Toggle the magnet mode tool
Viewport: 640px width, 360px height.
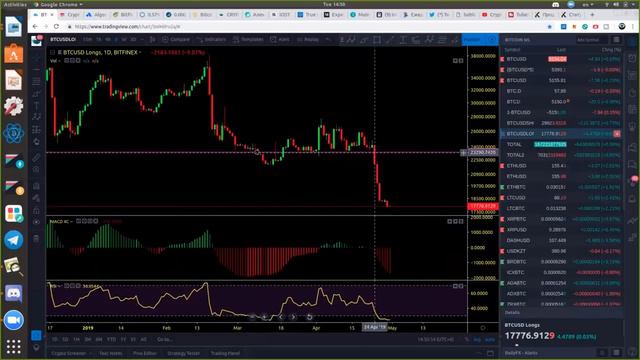tap(36, 186)
